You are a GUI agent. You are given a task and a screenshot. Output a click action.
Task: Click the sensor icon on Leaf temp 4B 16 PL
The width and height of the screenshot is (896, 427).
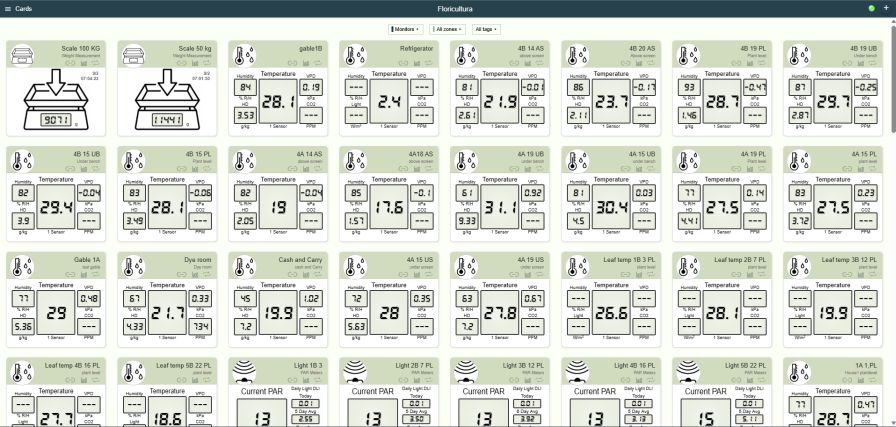pyautogui.click(x=22, y=372)
